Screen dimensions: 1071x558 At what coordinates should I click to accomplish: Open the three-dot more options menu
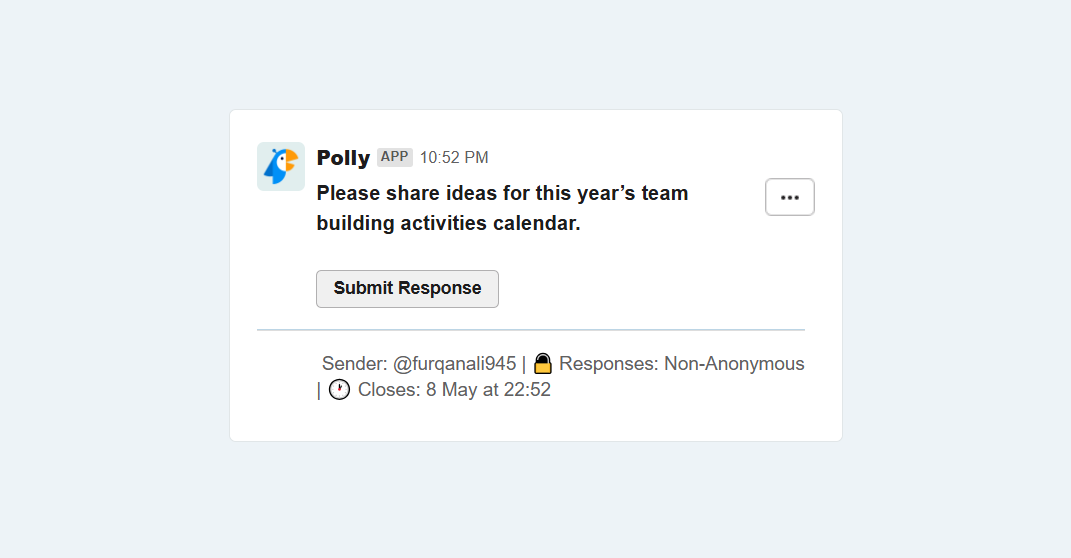point(790,197)
